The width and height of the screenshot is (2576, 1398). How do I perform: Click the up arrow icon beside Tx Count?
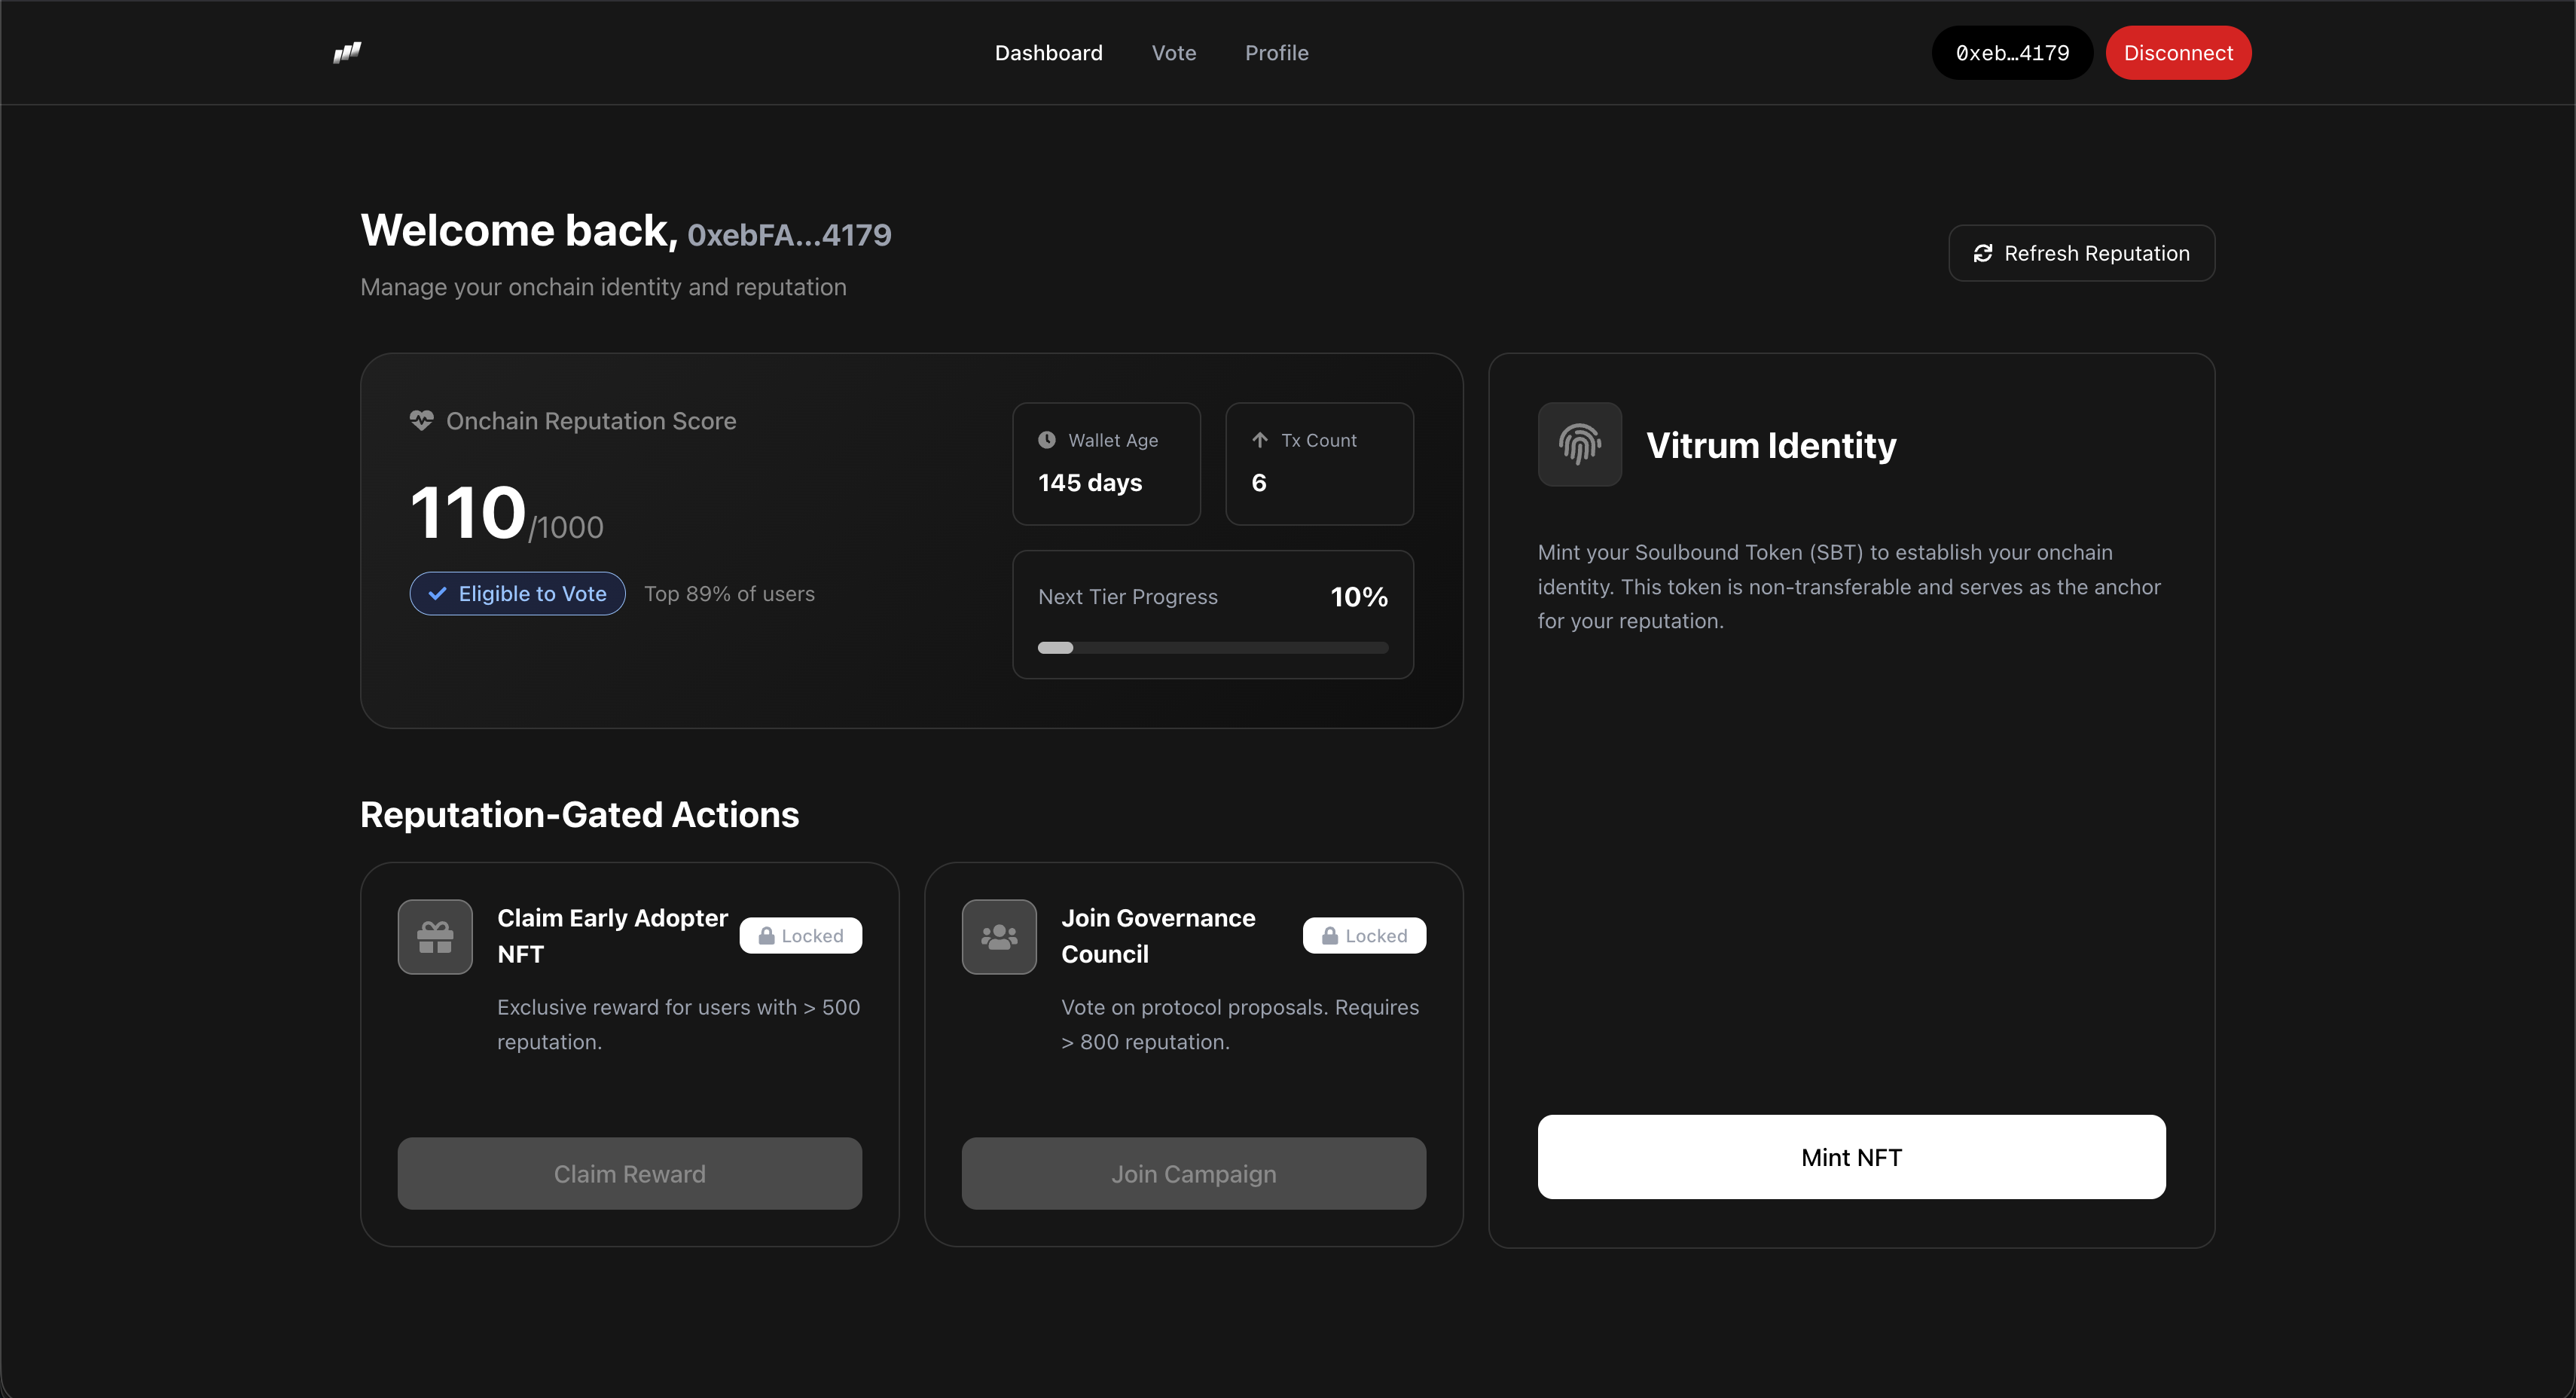[1260, 440]
